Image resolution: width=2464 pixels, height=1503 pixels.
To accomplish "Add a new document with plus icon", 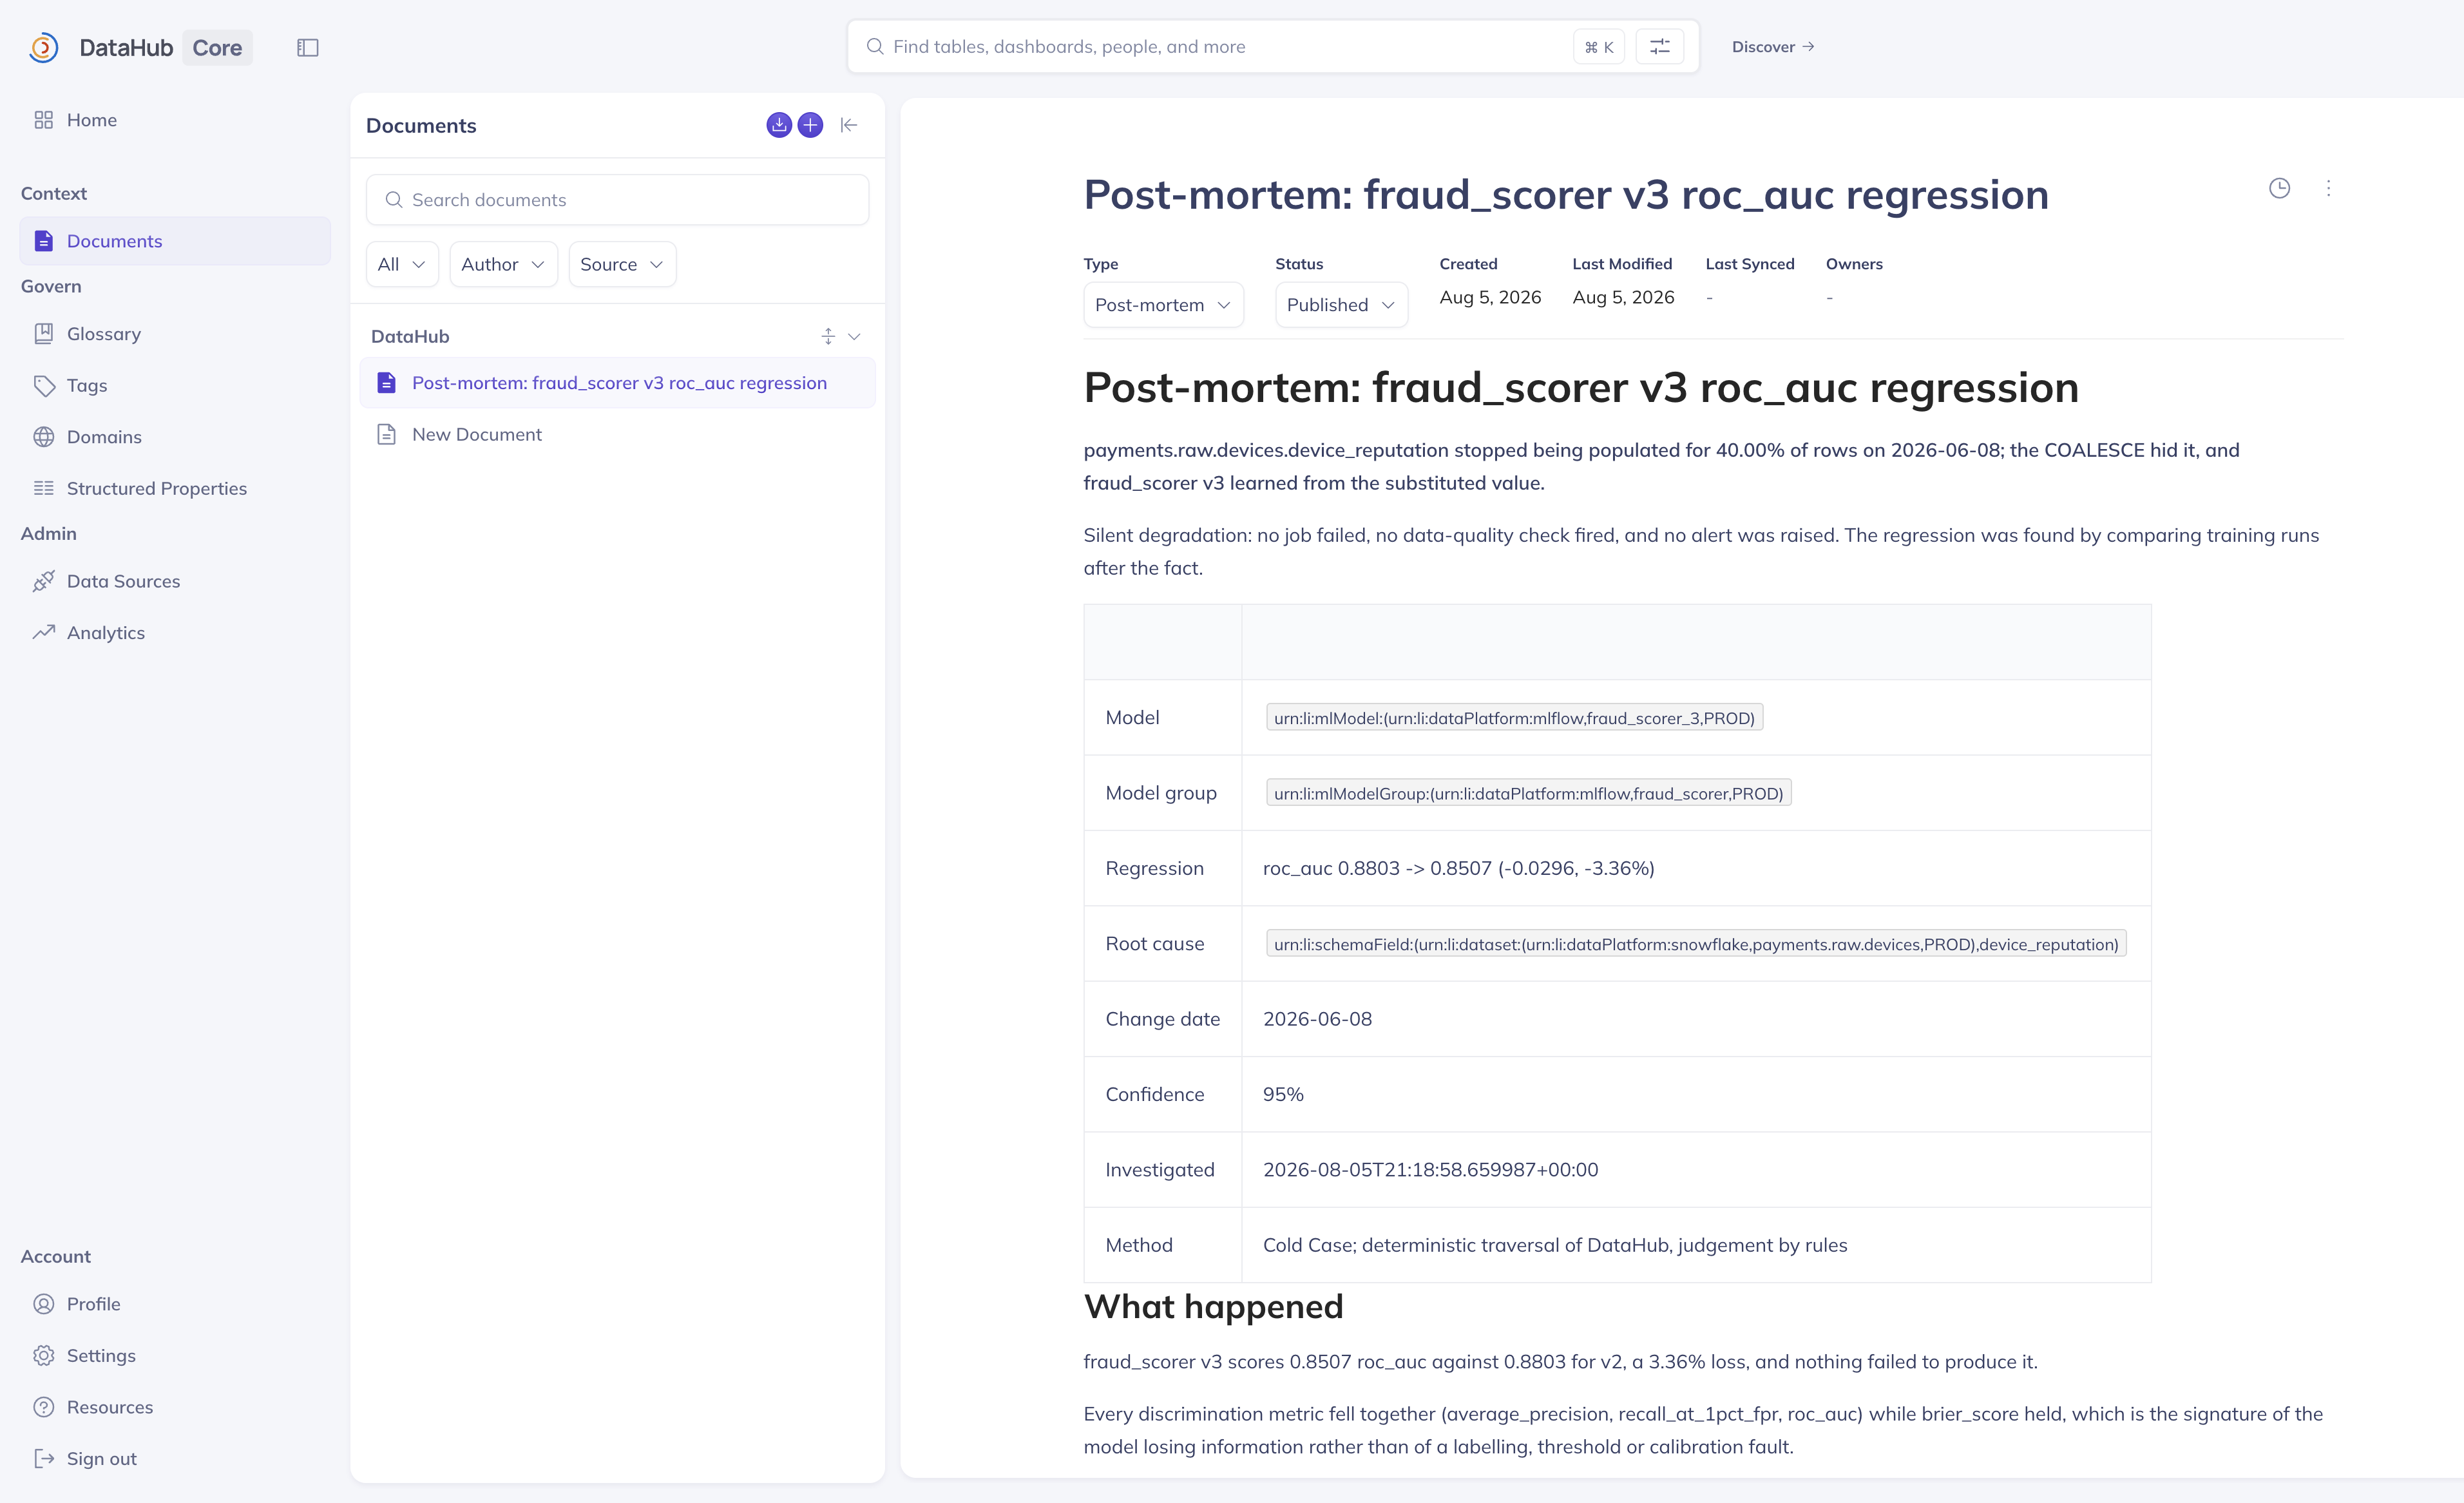I will click(x=810, y=125).
